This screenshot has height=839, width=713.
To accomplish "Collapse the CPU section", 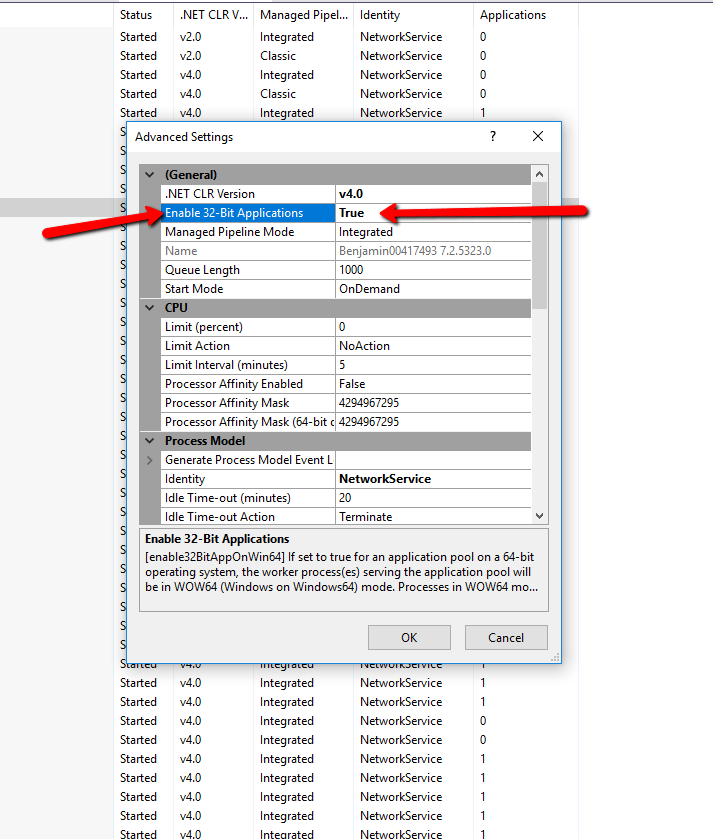I will [x=150, y=308].
